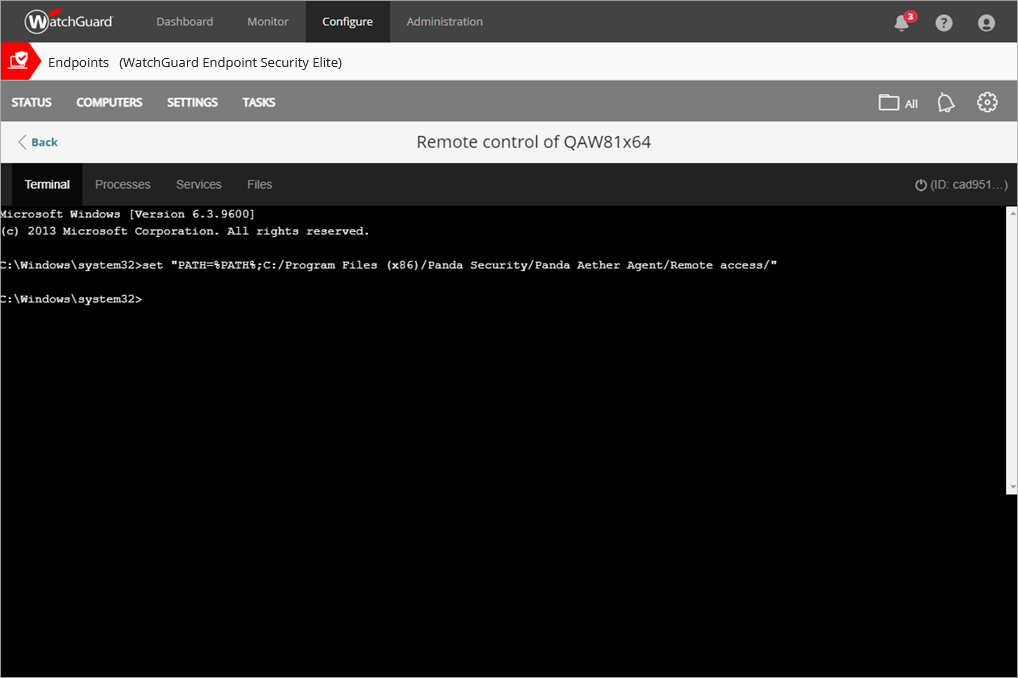Open the web notifications bell in the gray toolbar
This screenshot has height=678, width=1018.
(x=946, y=102)
